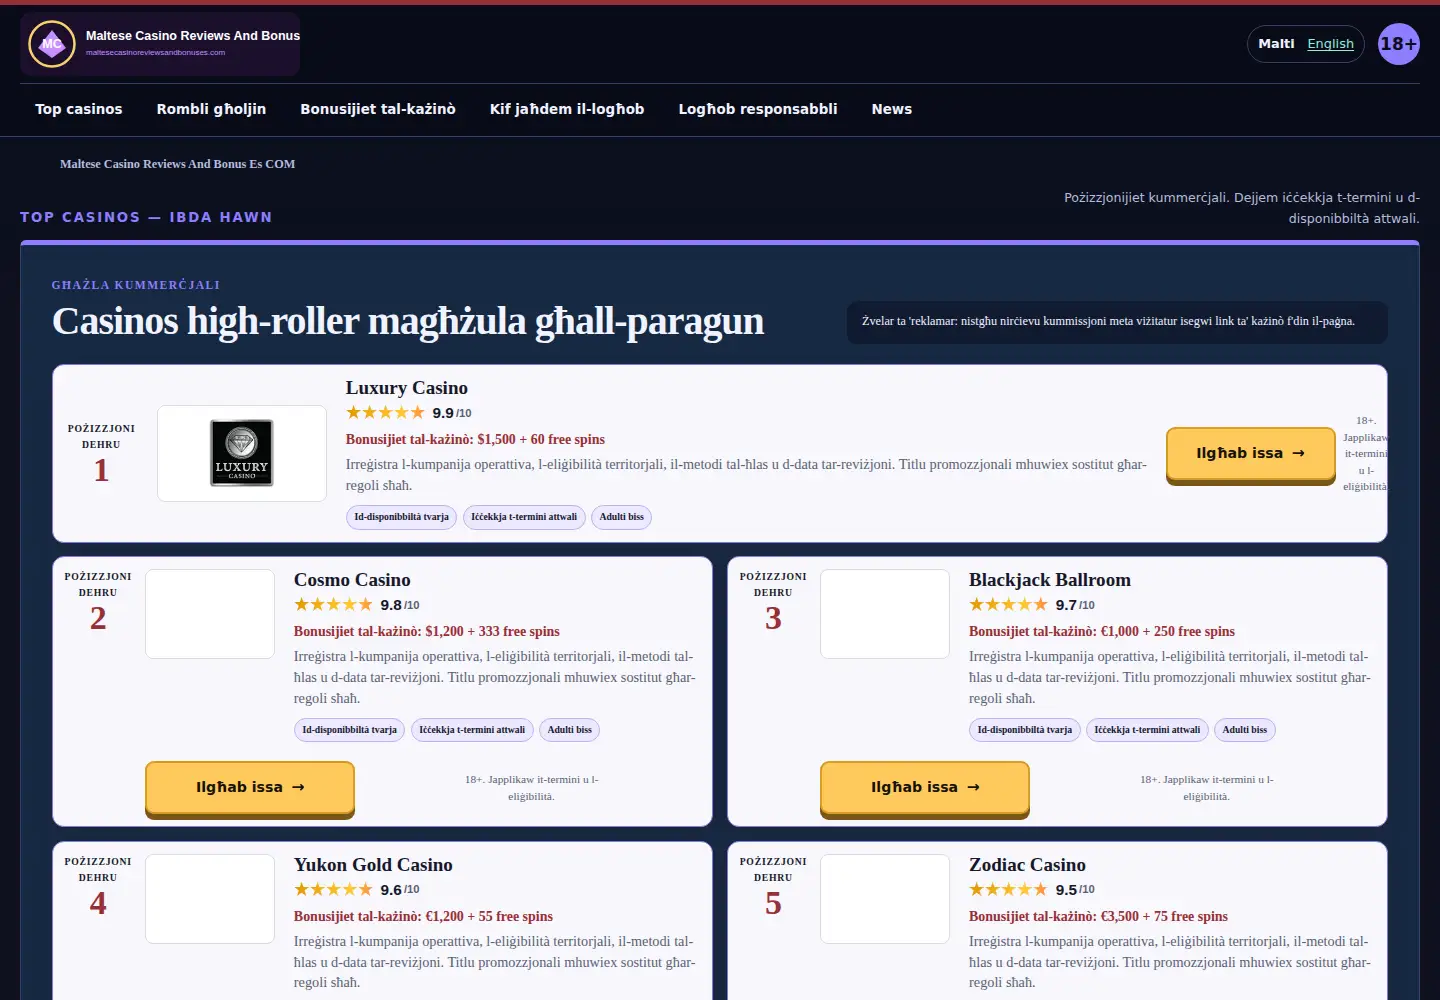This screenshot has width=1440, height=1000.
Task: Click Zodiac Casino's star rating
Action: tap(1008, 890)
